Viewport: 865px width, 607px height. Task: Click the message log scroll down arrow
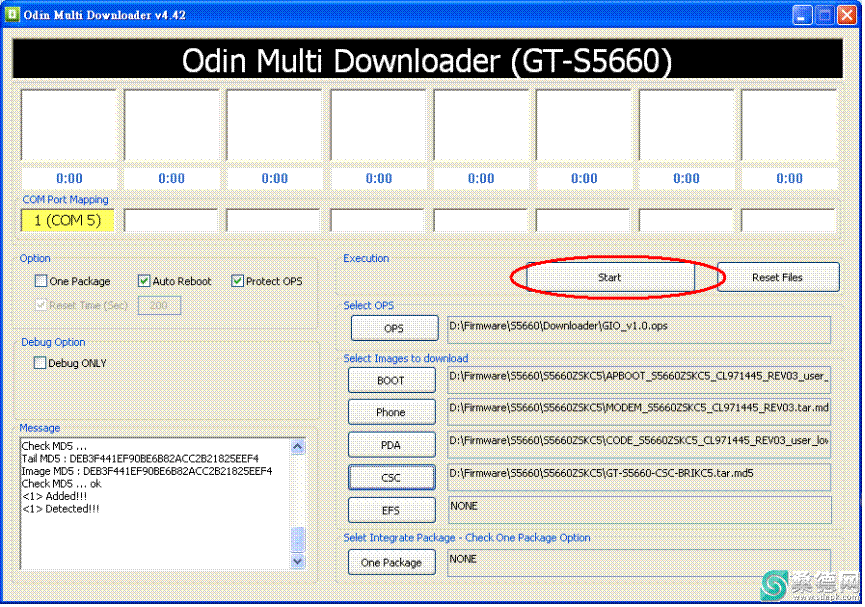pos(298,561)
